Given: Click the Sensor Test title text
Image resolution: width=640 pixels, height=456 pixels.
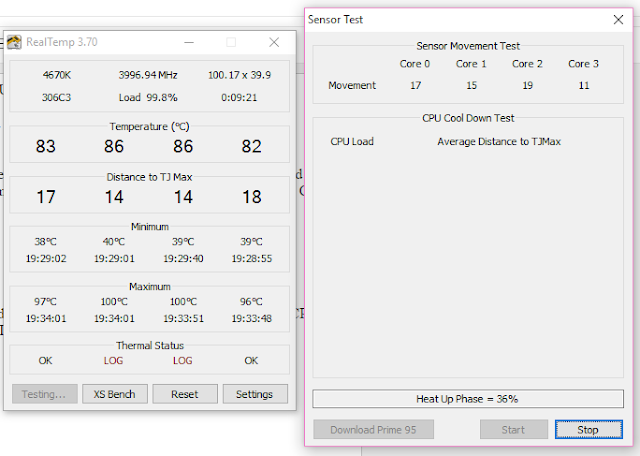Looking at the screenshot, I should [x=335, y=20].
